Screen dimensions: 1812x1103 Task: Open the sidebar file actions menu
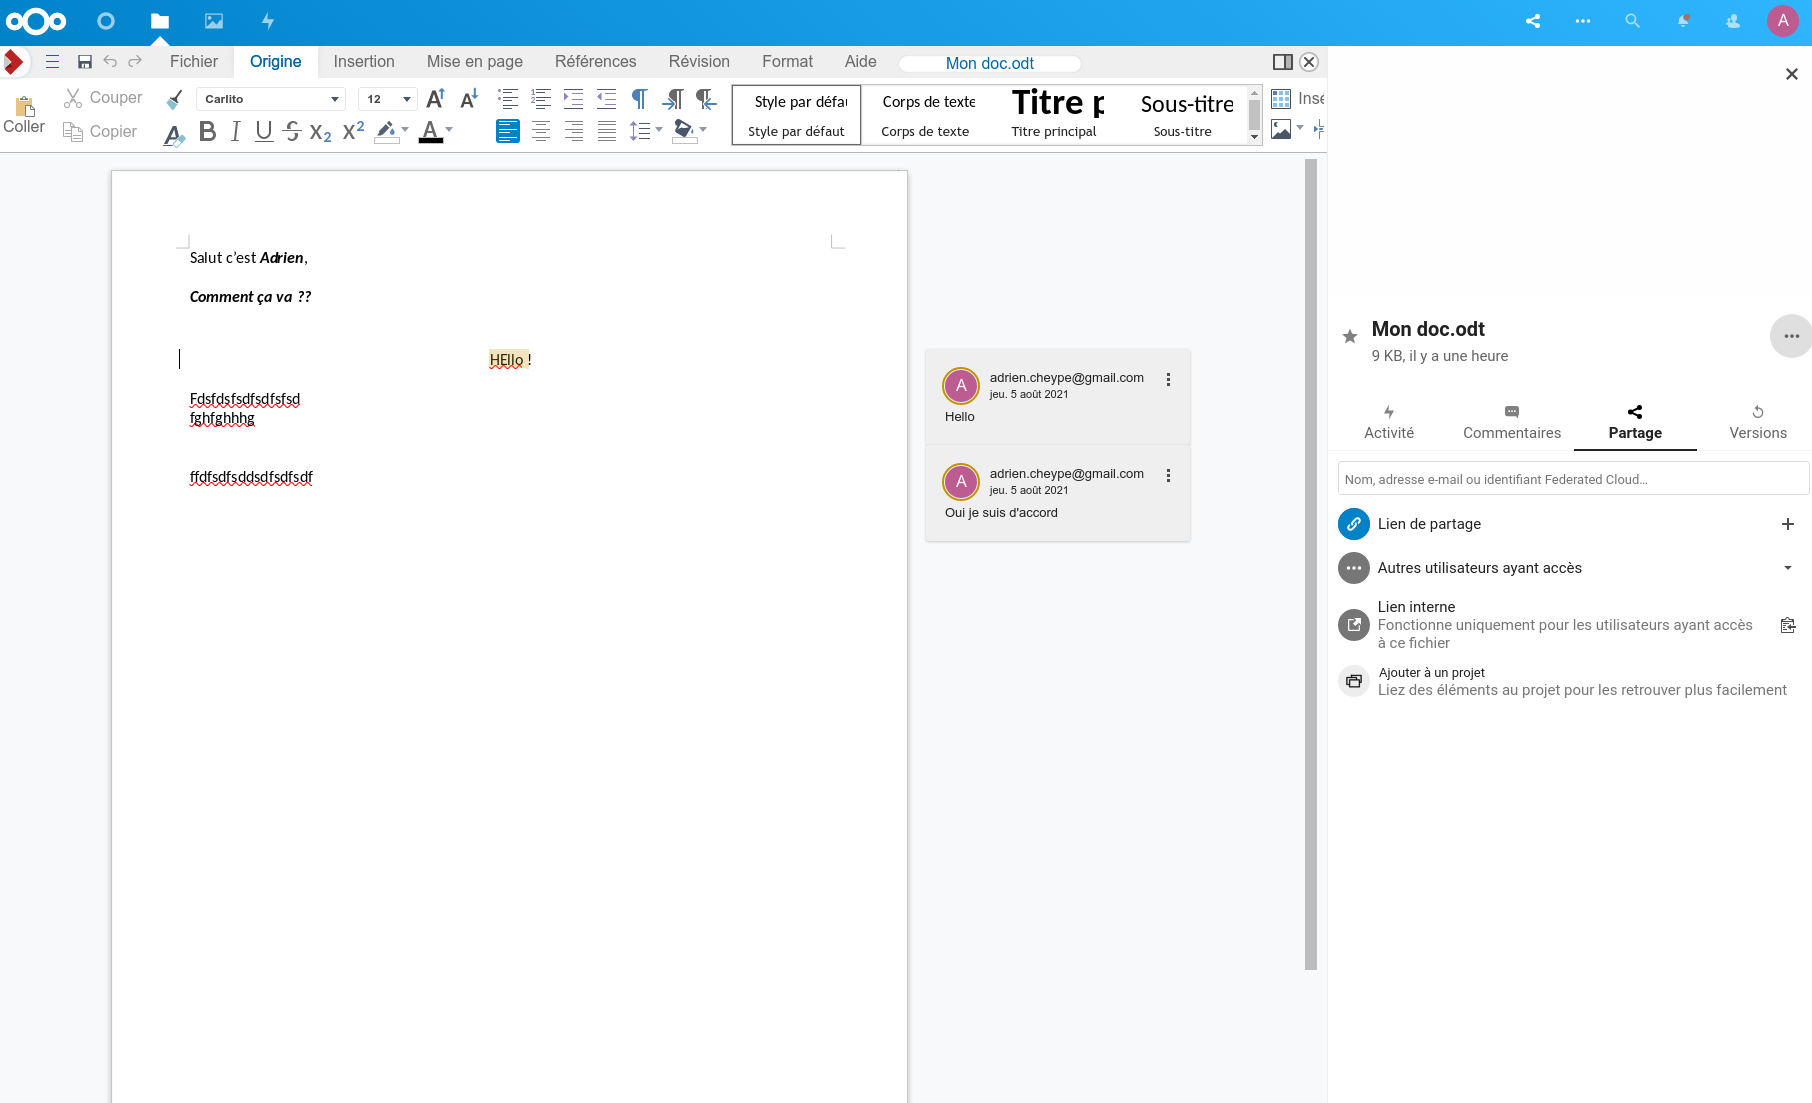click(x=1791, y=336)
